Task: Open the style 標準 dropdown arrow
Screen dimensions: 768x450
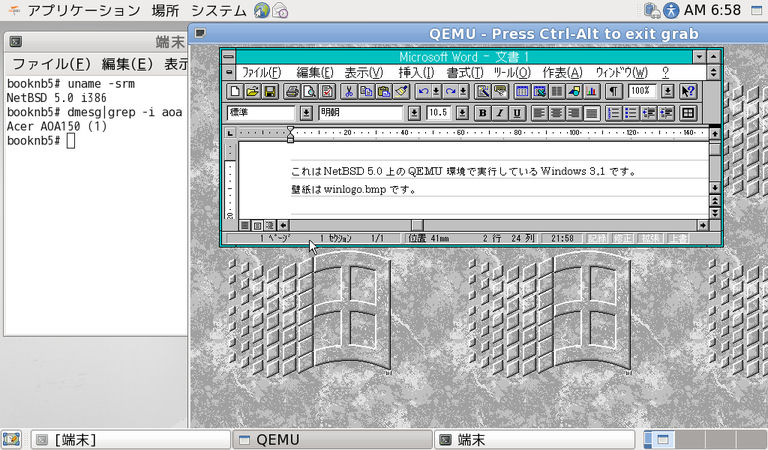Action: coord(306,113)
